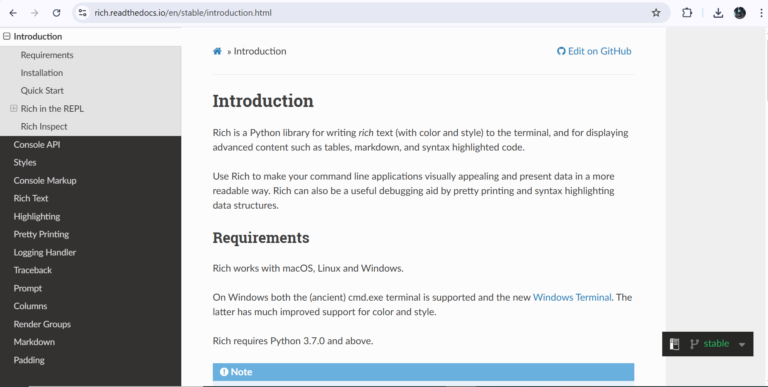
Task: Click text 'Rich works with macOS, Linux and Windows.'
Action: (308, 268)
